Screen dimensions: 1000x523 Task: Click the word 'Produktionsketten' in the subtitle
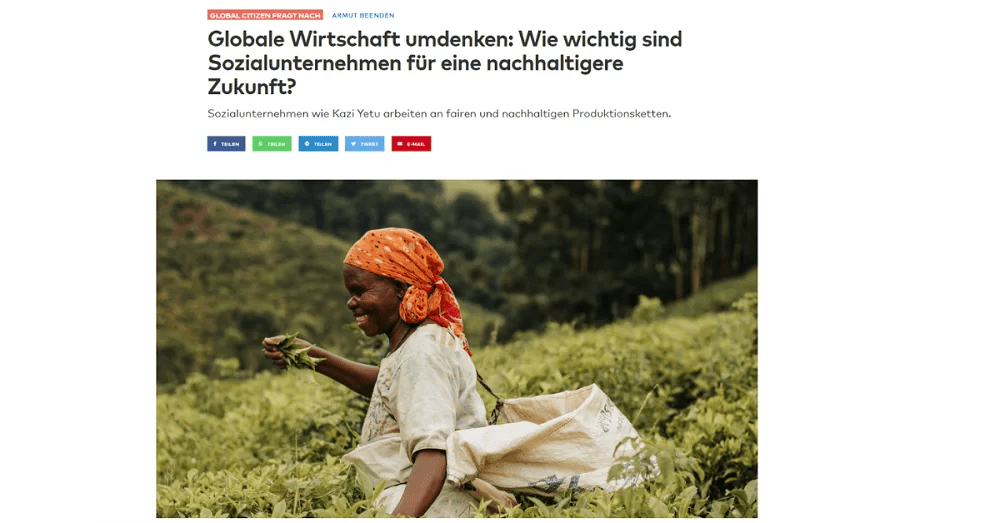621,114
